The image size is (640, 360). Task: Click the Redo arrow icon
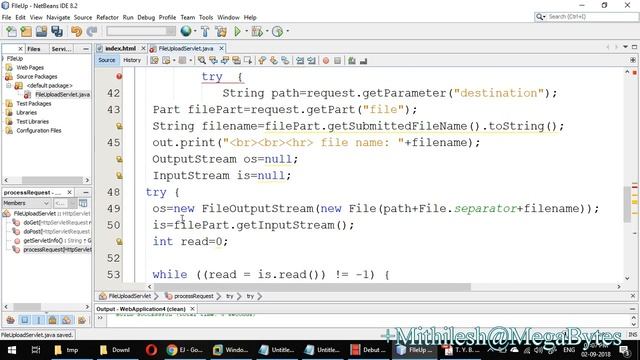click(x=92, y=31)
